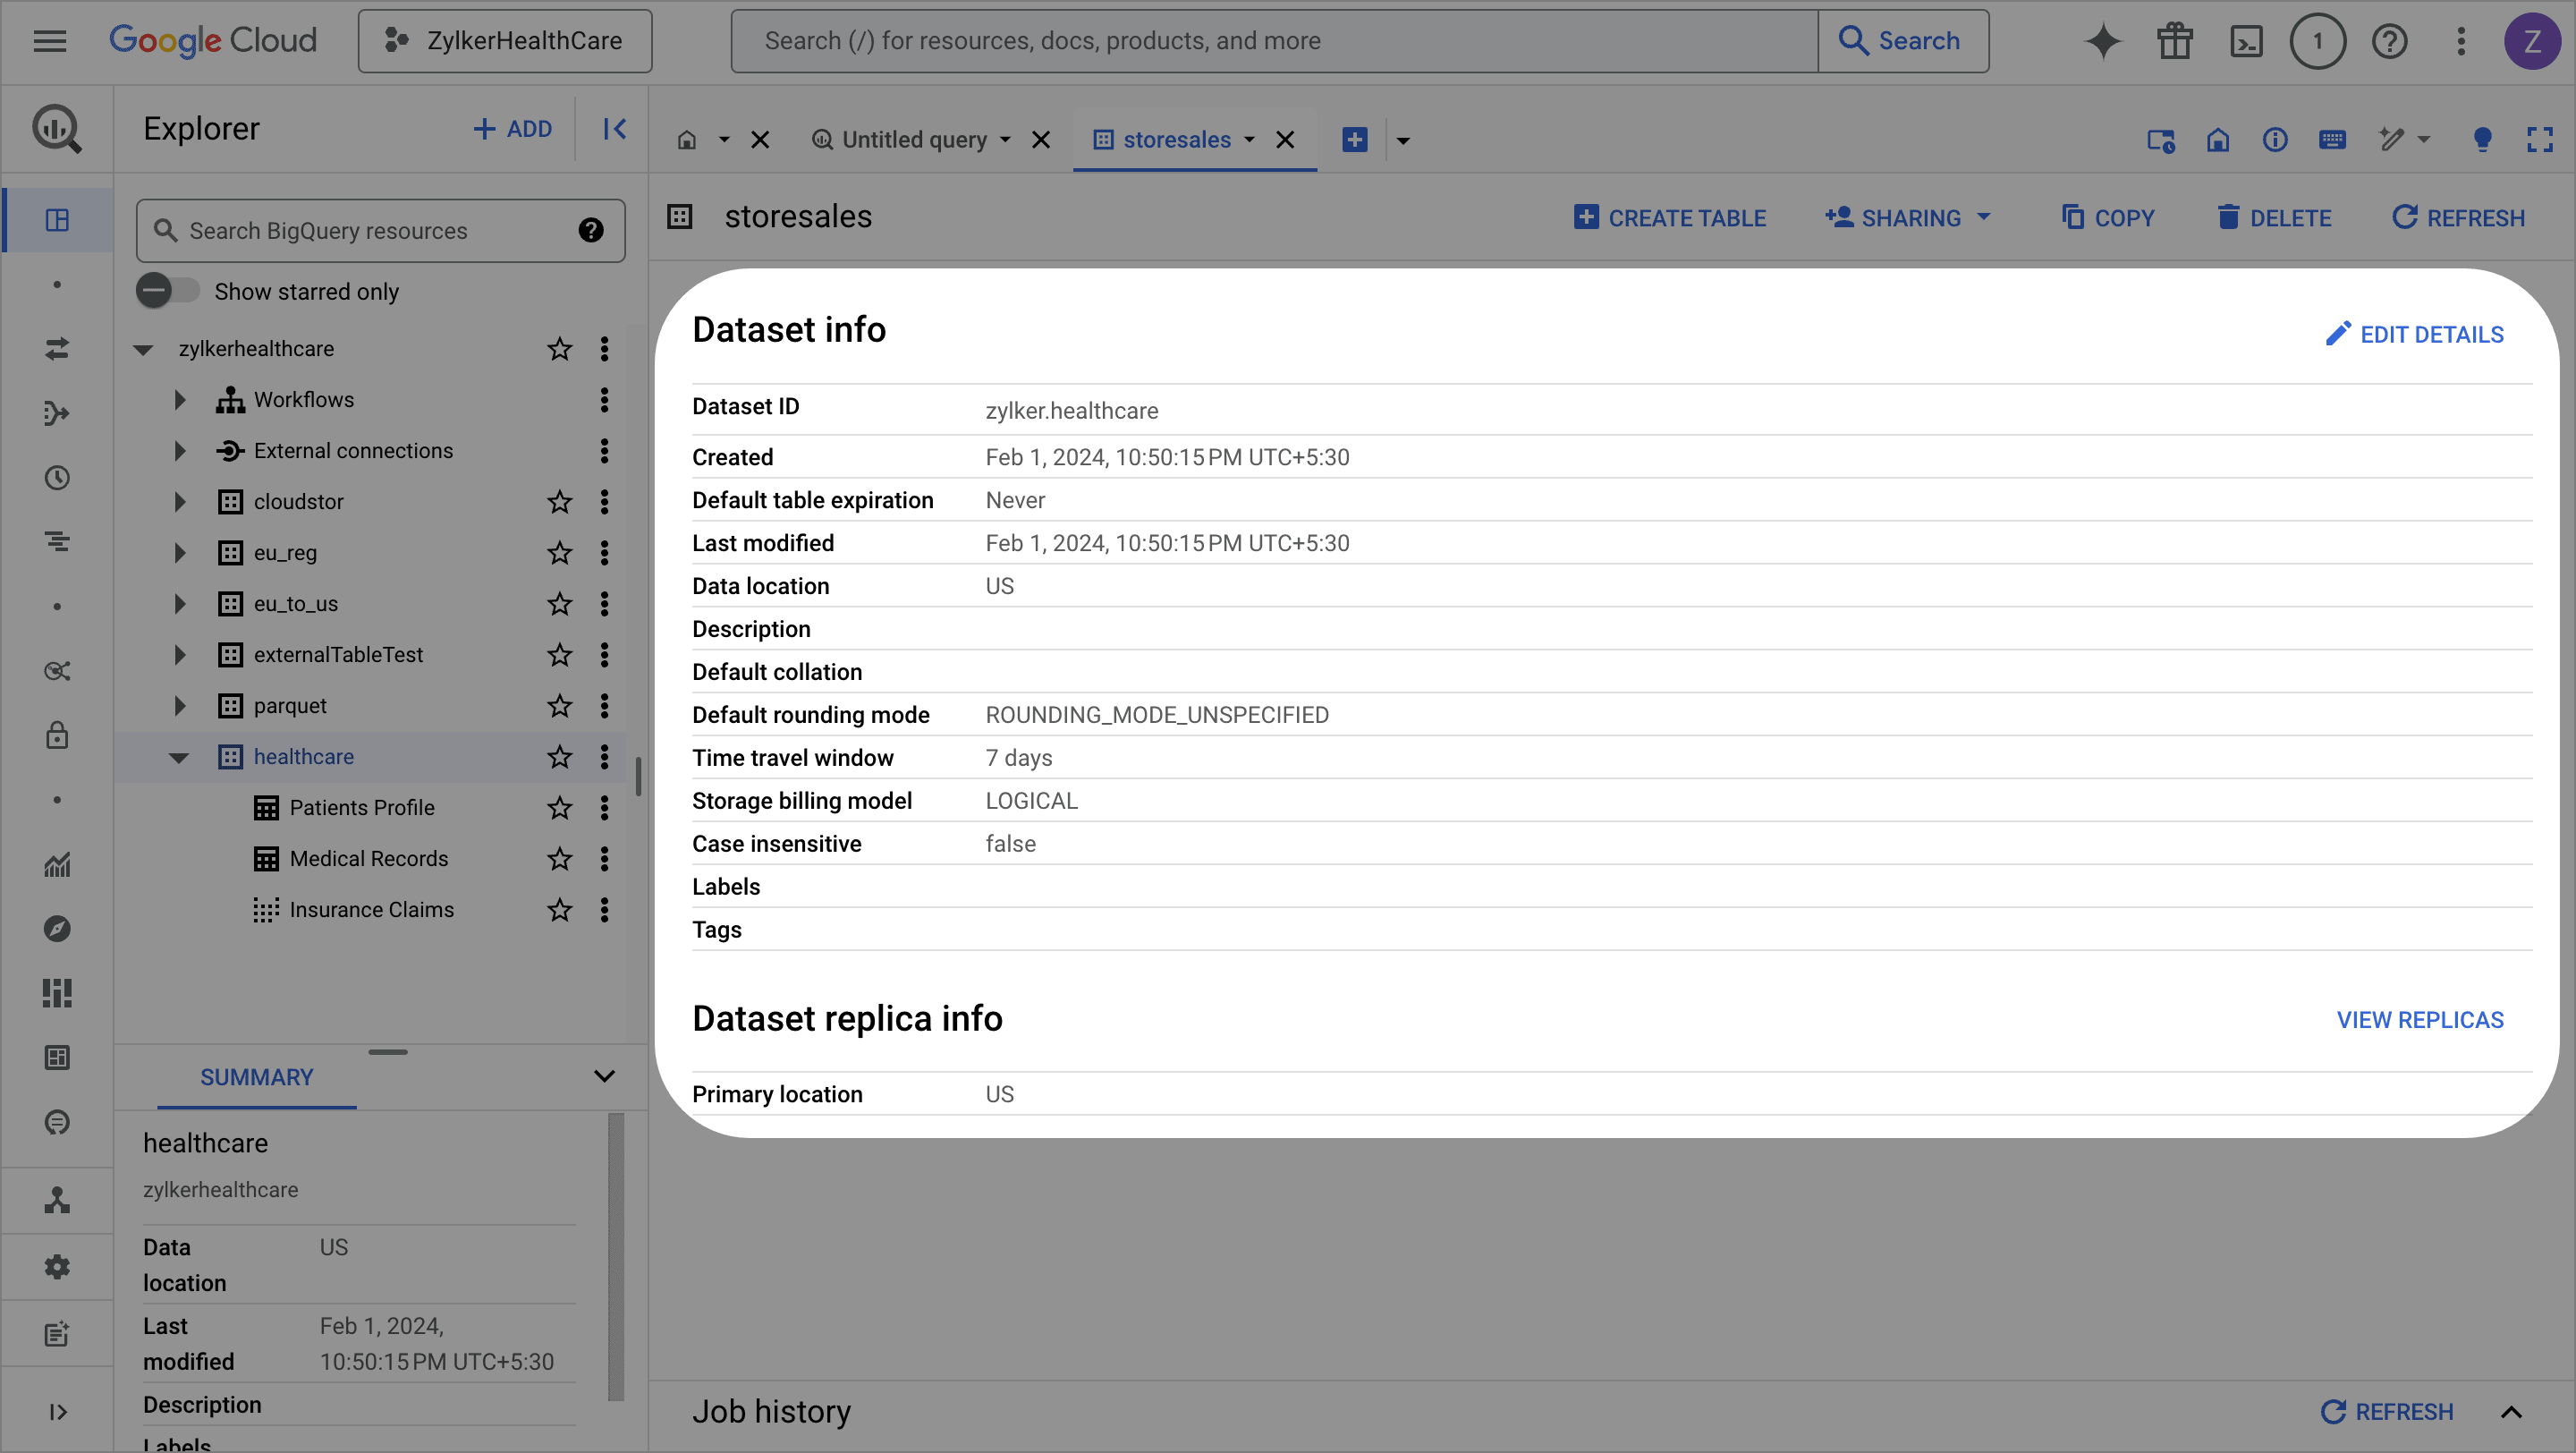This screenshot has width=2576, height=1453.
Task: Open the top bar more options menu
Action: tap(2461, 41)
